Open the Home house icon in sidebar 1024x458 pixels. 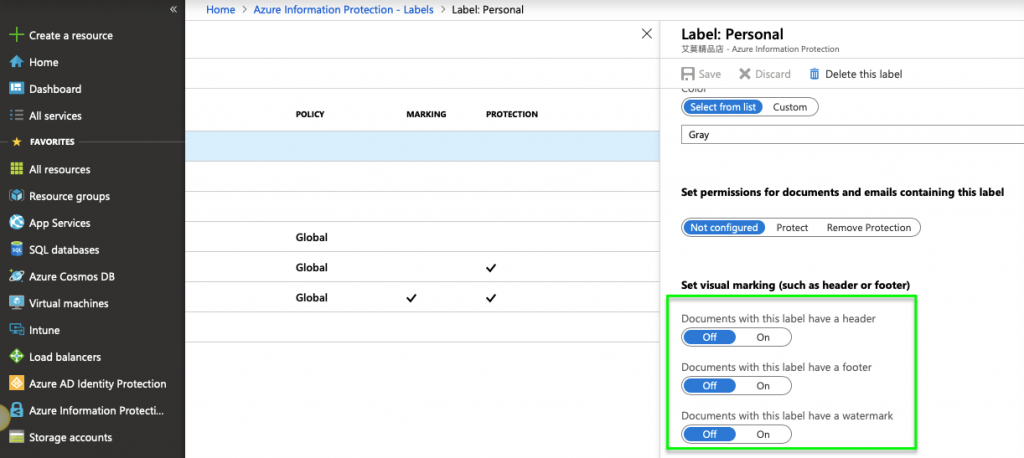[17, 62]
